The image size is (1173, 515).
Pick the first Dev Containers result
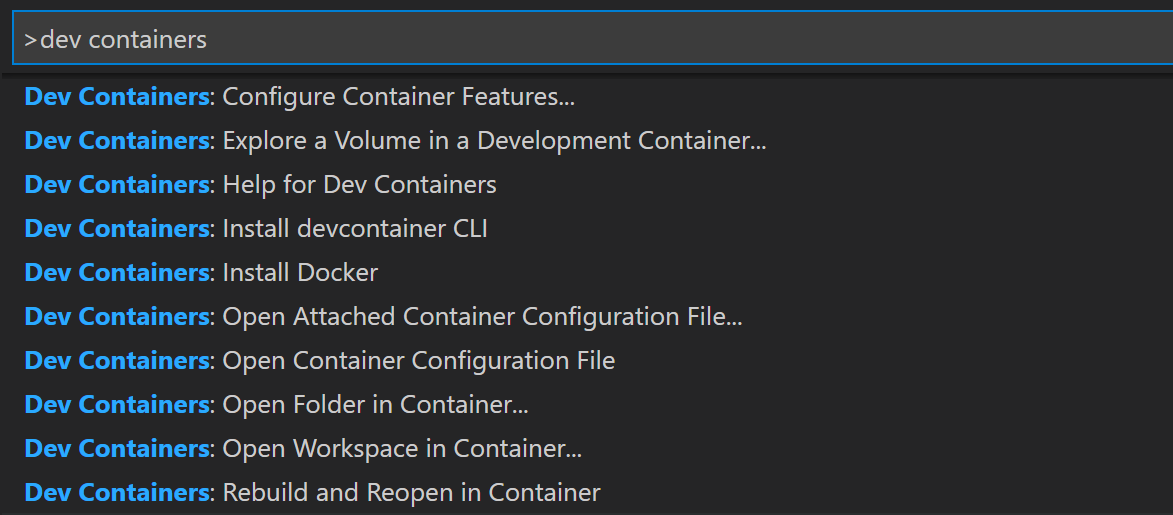tap(300, 97)
